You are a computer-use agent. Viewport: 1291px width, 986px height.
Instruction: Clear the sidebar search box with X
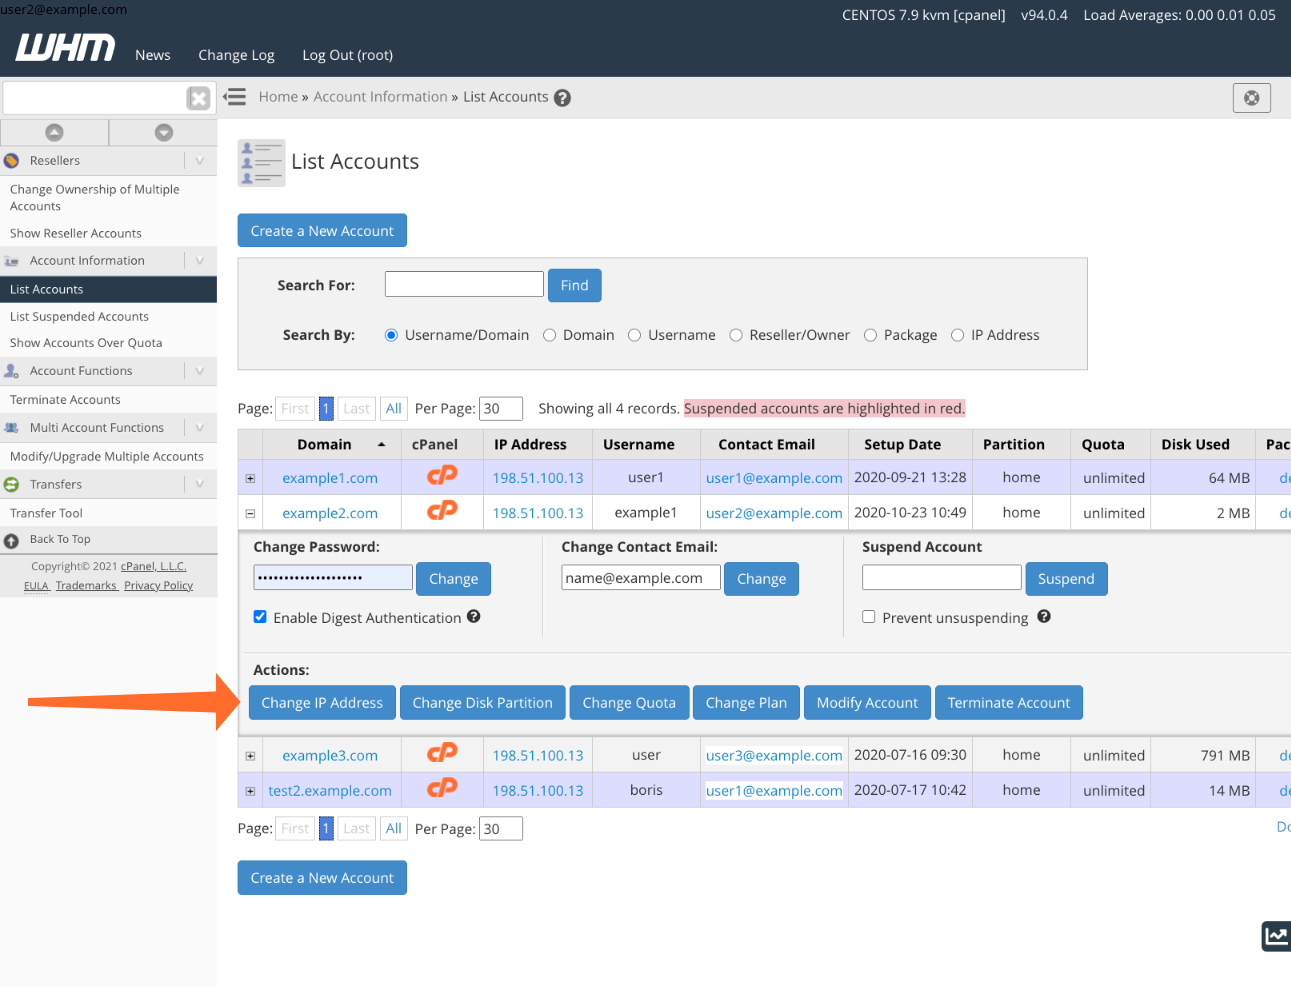pos(198,98)
